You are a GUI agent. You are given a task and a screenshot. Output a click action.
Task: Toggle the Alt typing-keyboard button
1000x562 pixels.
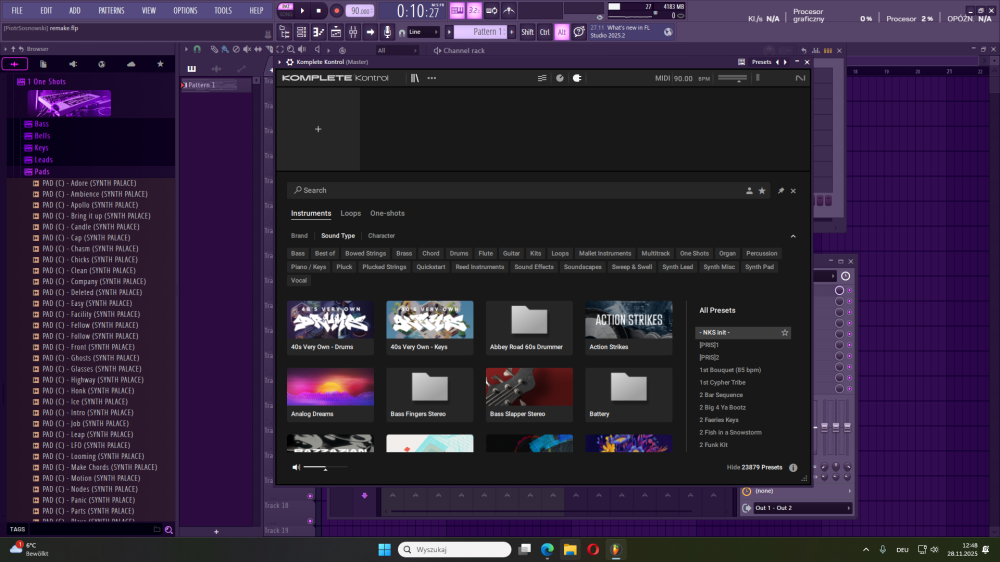[x=561, y=32]
